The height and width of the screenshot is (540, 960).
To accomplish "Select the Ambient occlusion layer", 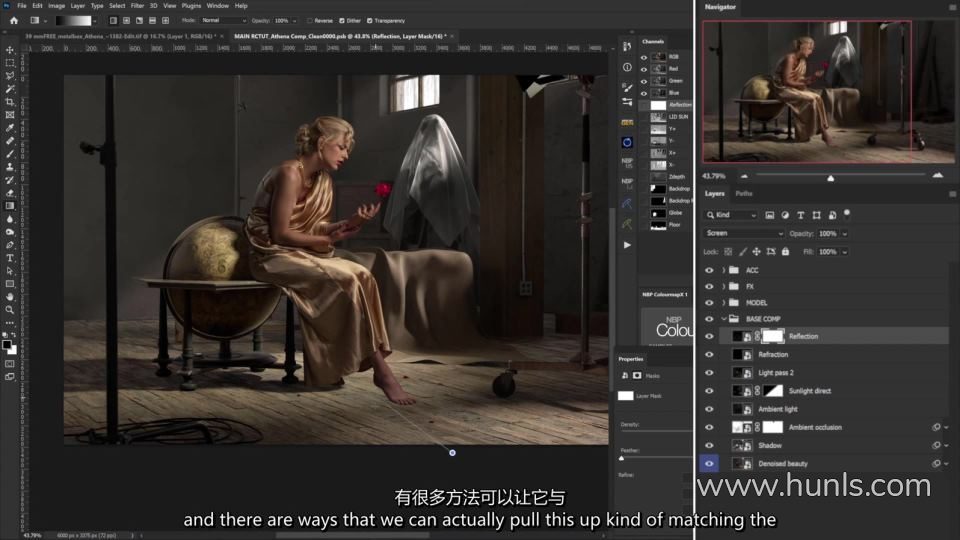I will [x=816, y=427].
